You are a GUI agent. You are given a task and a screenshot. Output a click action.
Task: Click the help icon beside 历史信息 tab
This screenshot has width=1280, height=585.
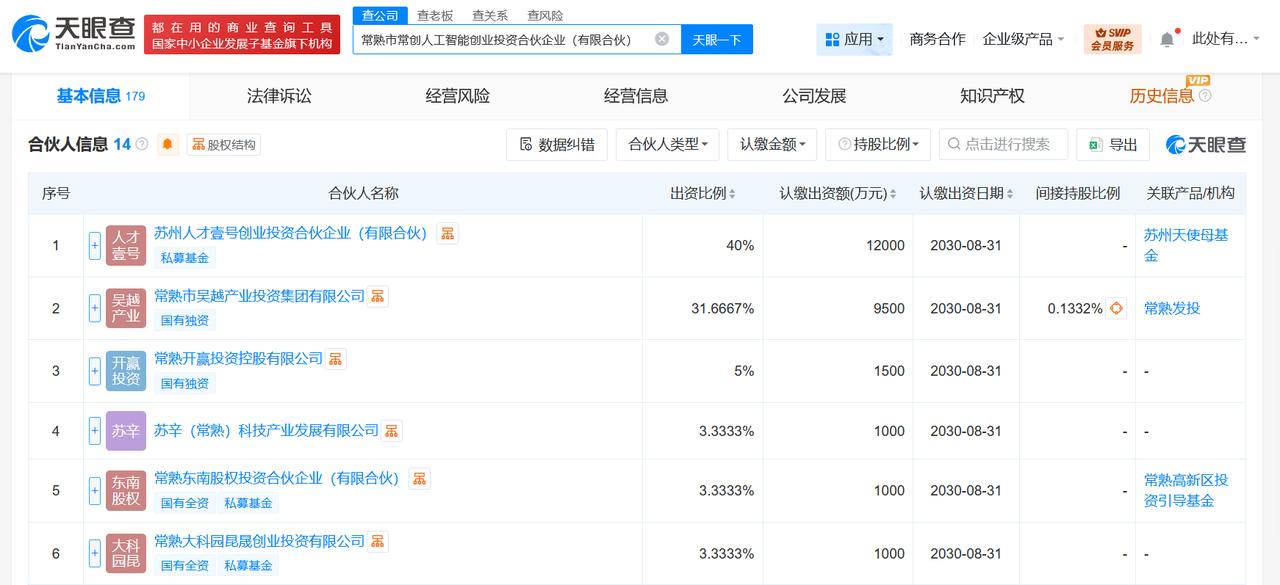pyautogui.click(x=1204, y=96)
